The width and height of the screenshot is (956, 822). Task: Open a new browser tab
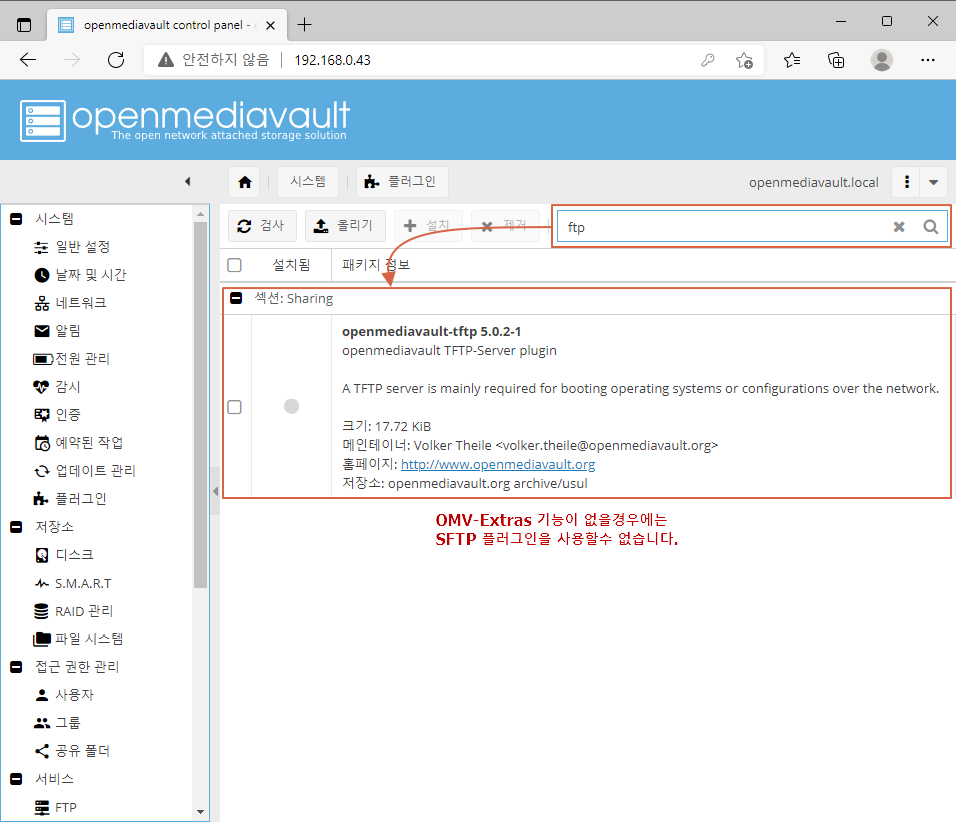click(x=304, y=24)
